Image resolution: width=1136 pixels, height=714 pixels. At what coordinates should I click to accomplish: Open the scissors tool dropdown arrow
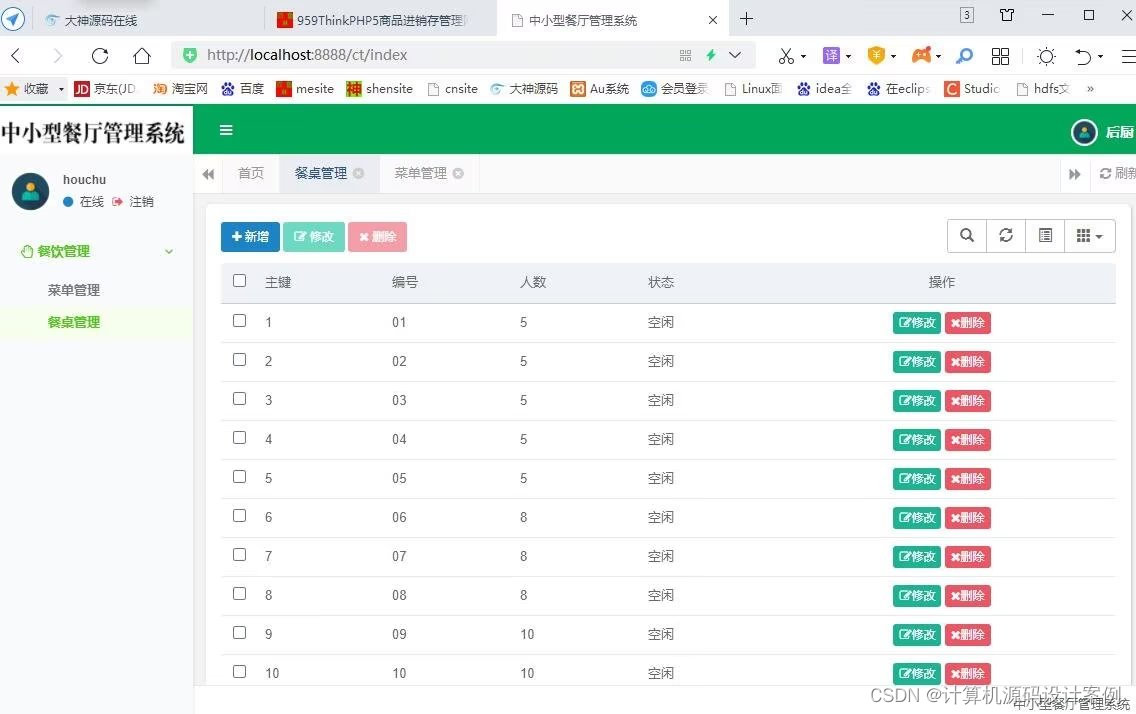[x=803, y=56]
